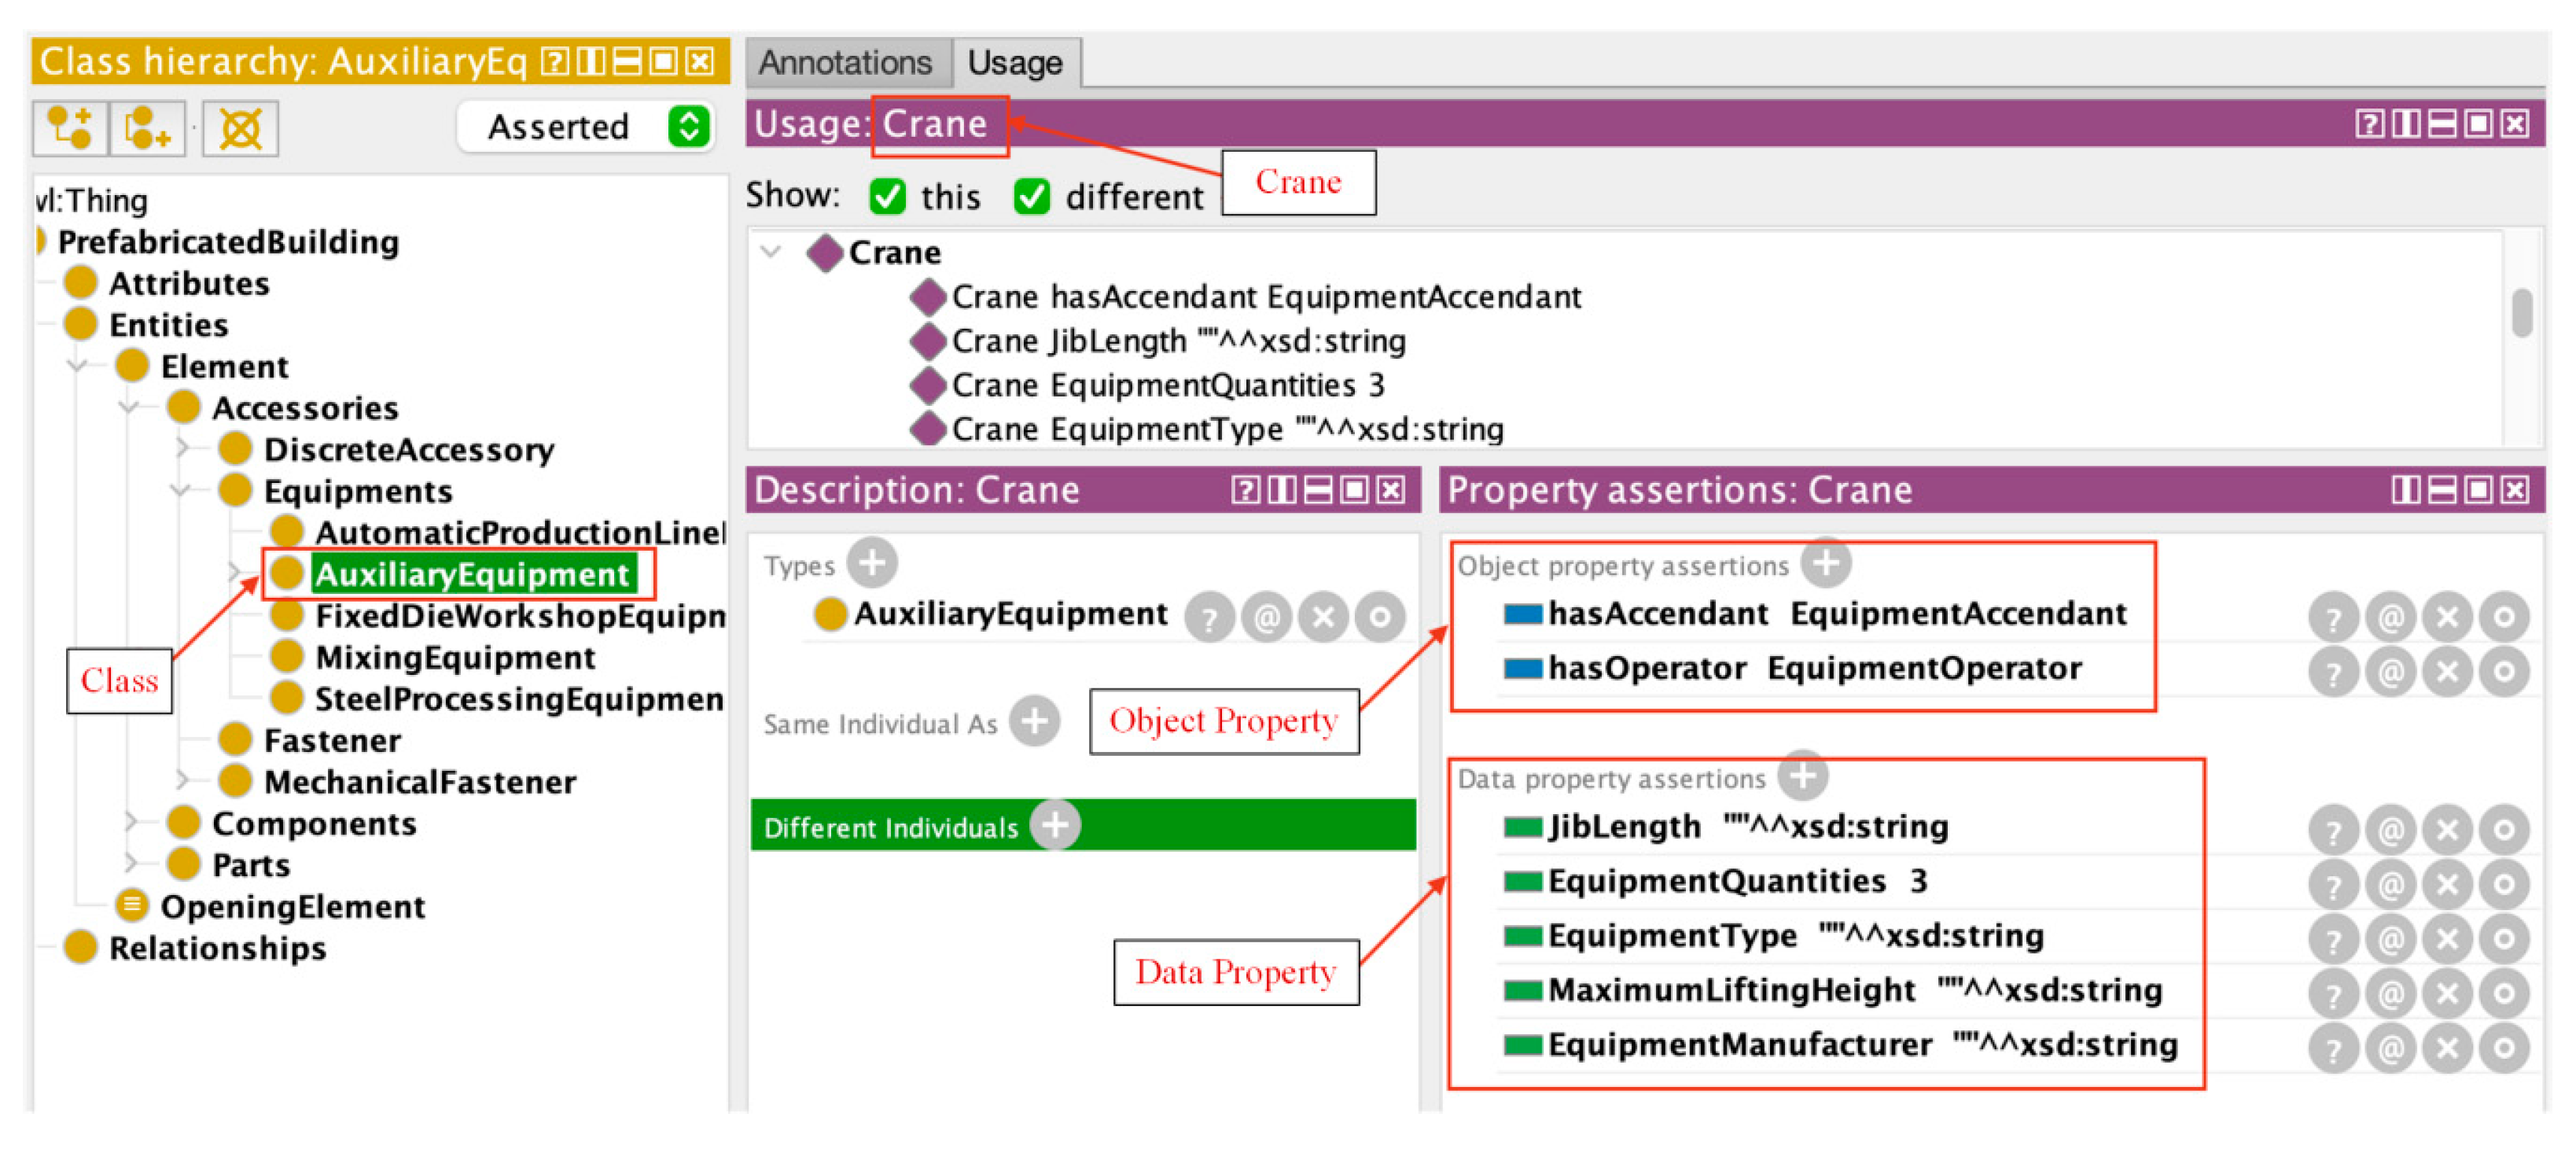Screen dimensions: 2576x1172
Task: Switch to the Annotations tab
Action: pos(845,63)
